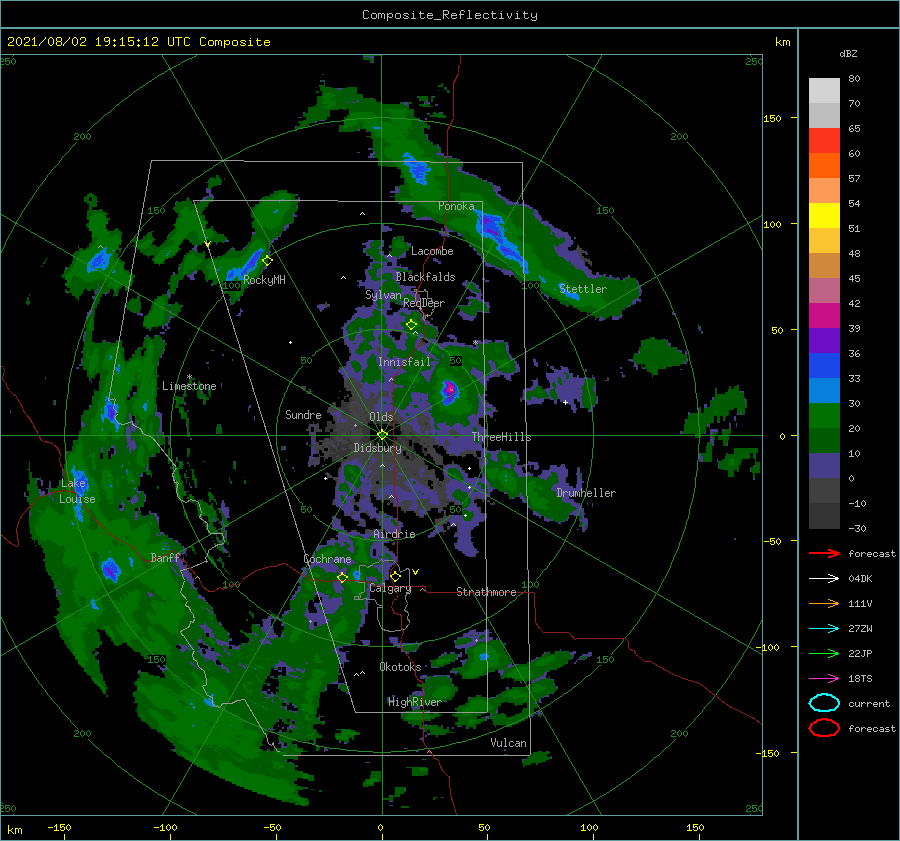The width and height of the screenshot is (900, 841).
Task: Click the yellow diamond marker near RockyMH
Action: [267, 261]
